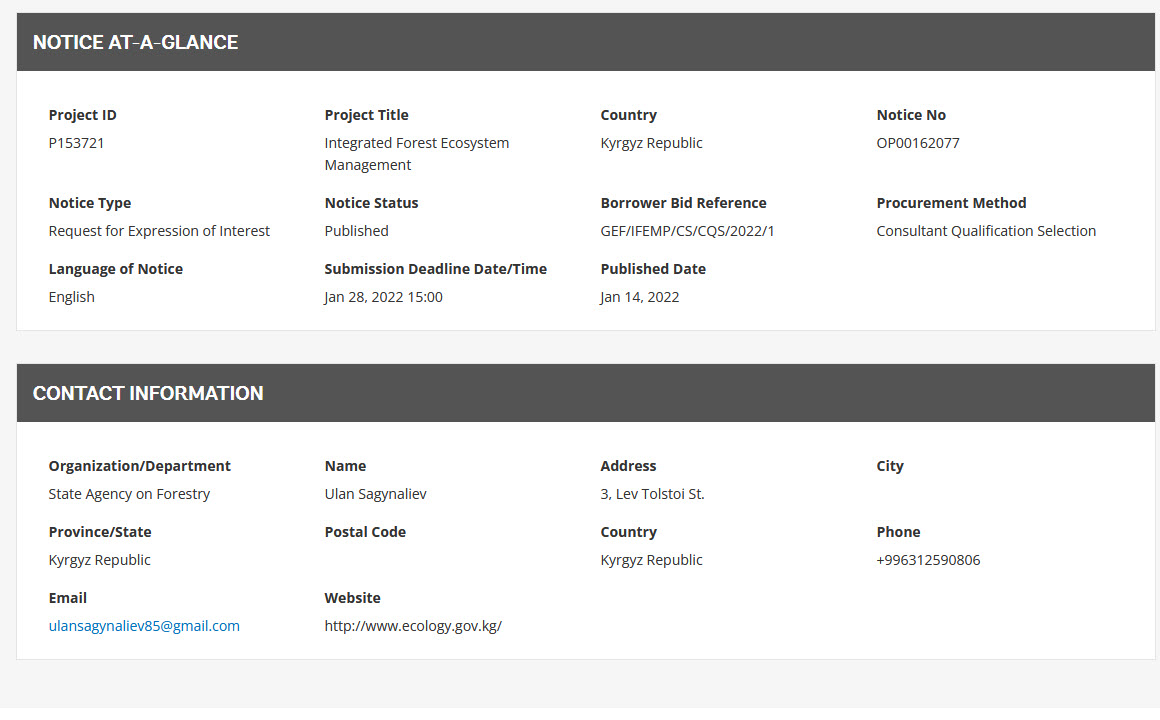Click the phone number +996312590806

coord(927,560)
